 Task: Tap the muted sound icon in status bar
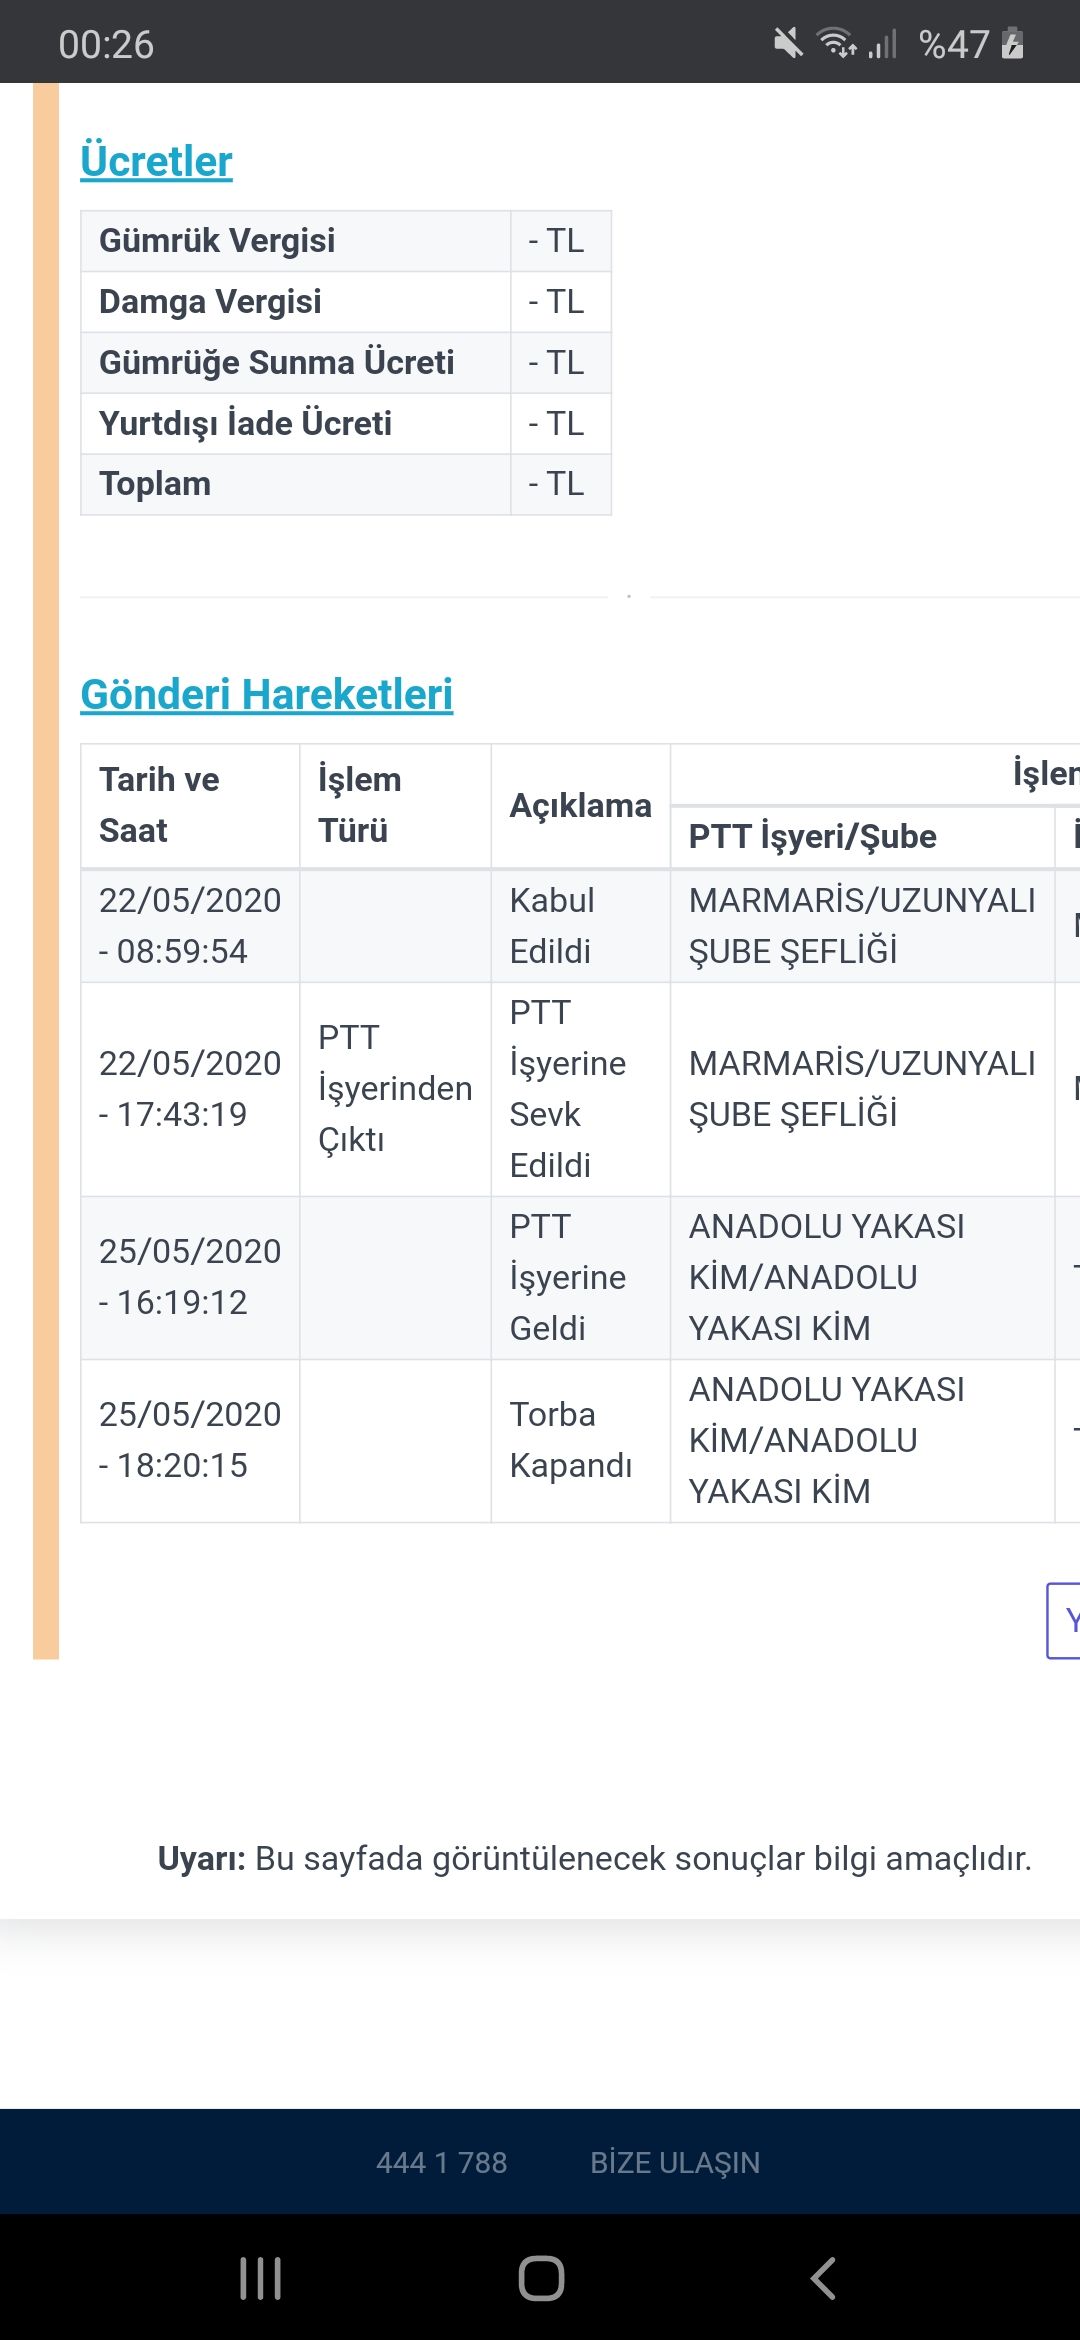[788, 43]
